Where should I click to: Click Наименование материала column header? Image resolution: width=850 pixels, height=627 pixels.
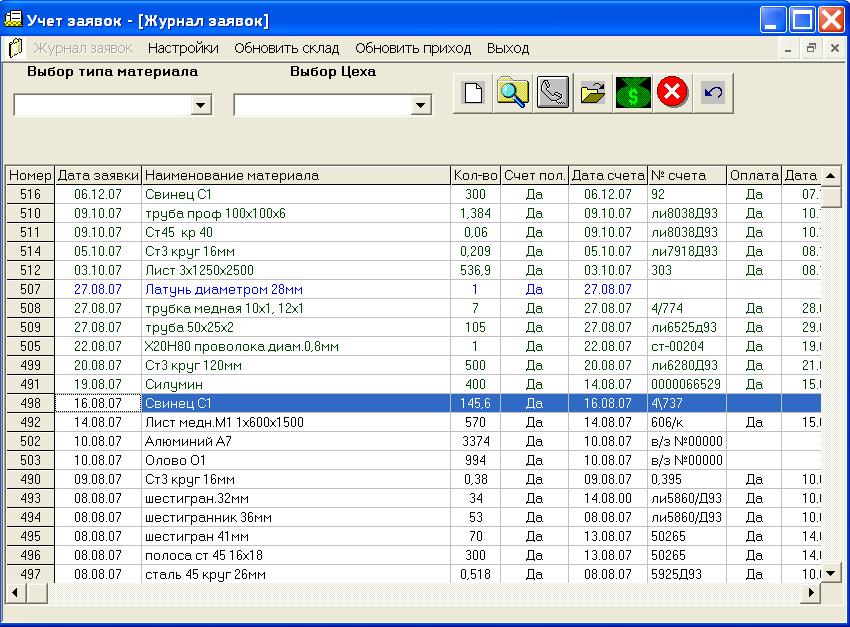point(296,176)
